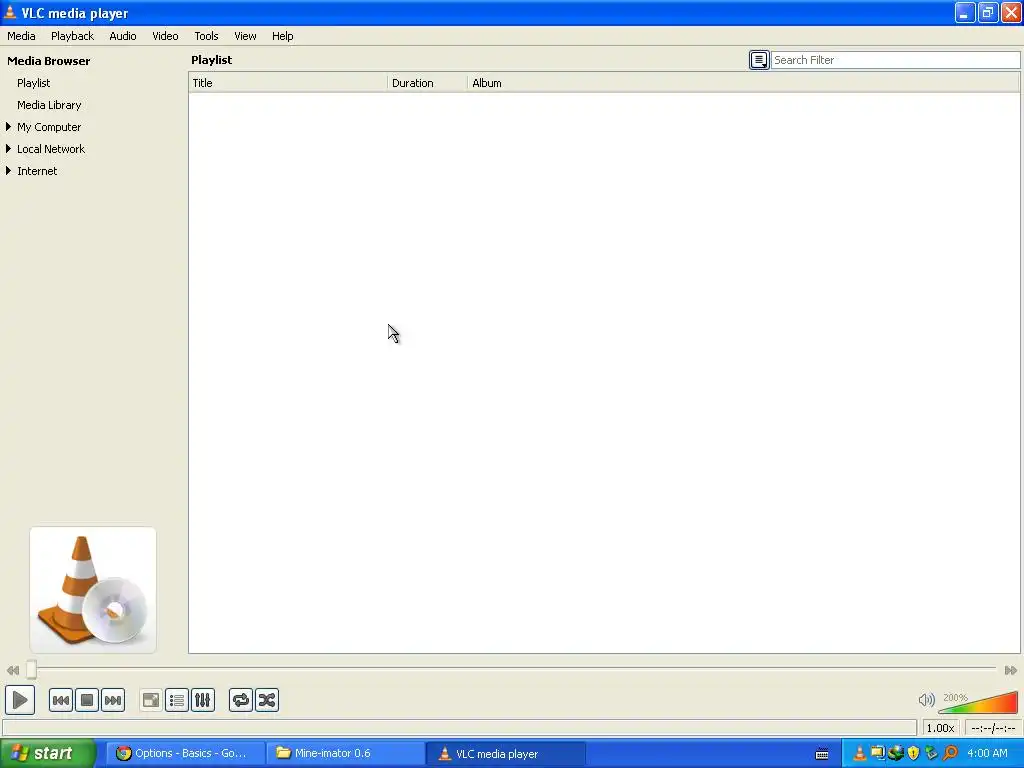
Task: Open the Media menu
Action: click(x=21, y=36)
